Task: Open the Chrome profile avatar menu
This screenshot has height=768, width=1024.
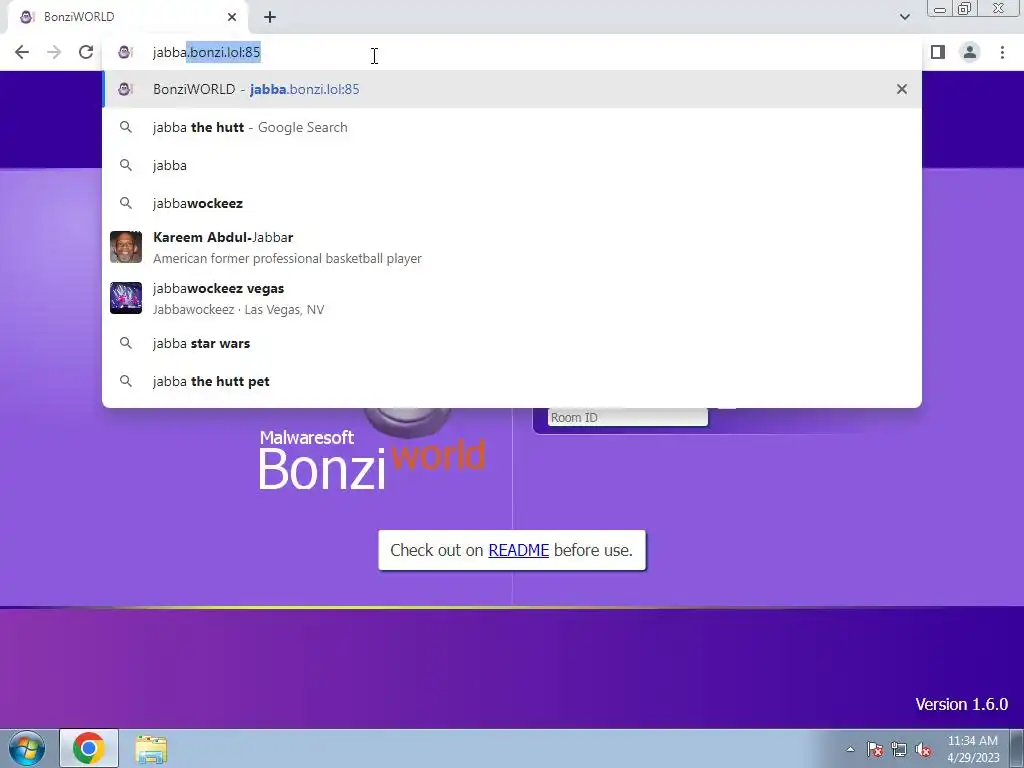Action: click(x=970, y=52)
